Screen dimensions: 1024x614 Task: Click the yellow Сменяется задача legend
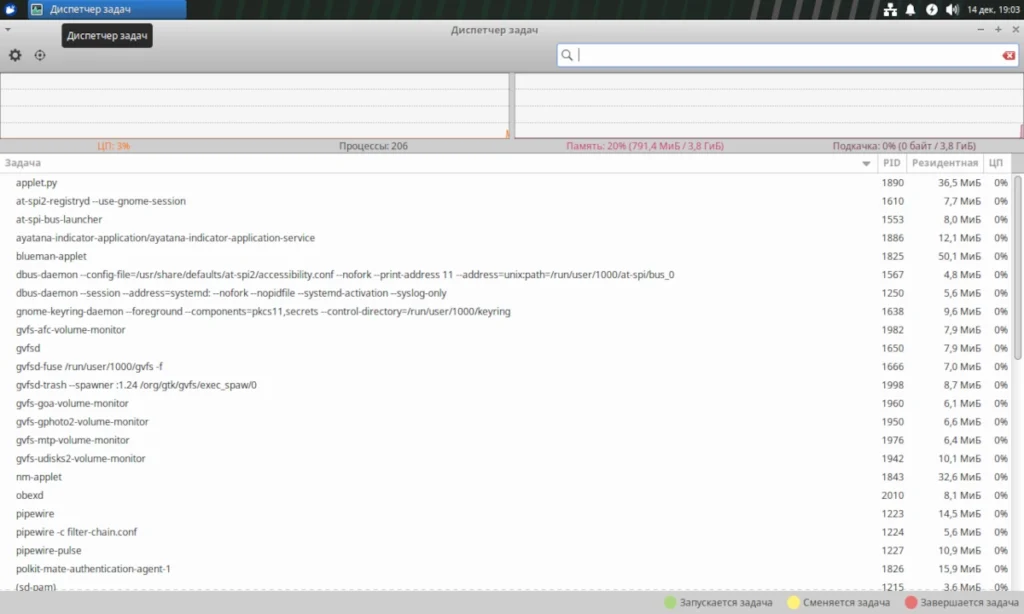point(839,603)
